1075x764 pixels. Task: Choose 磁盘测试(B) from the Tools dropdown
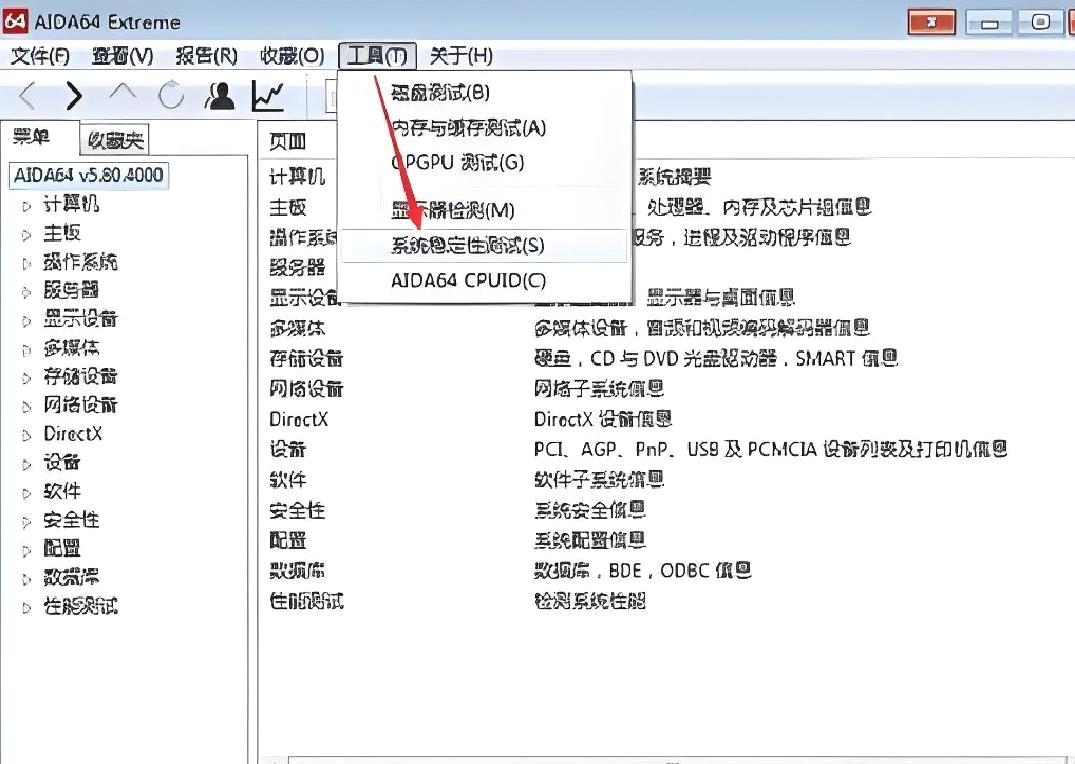pos(484,93)
